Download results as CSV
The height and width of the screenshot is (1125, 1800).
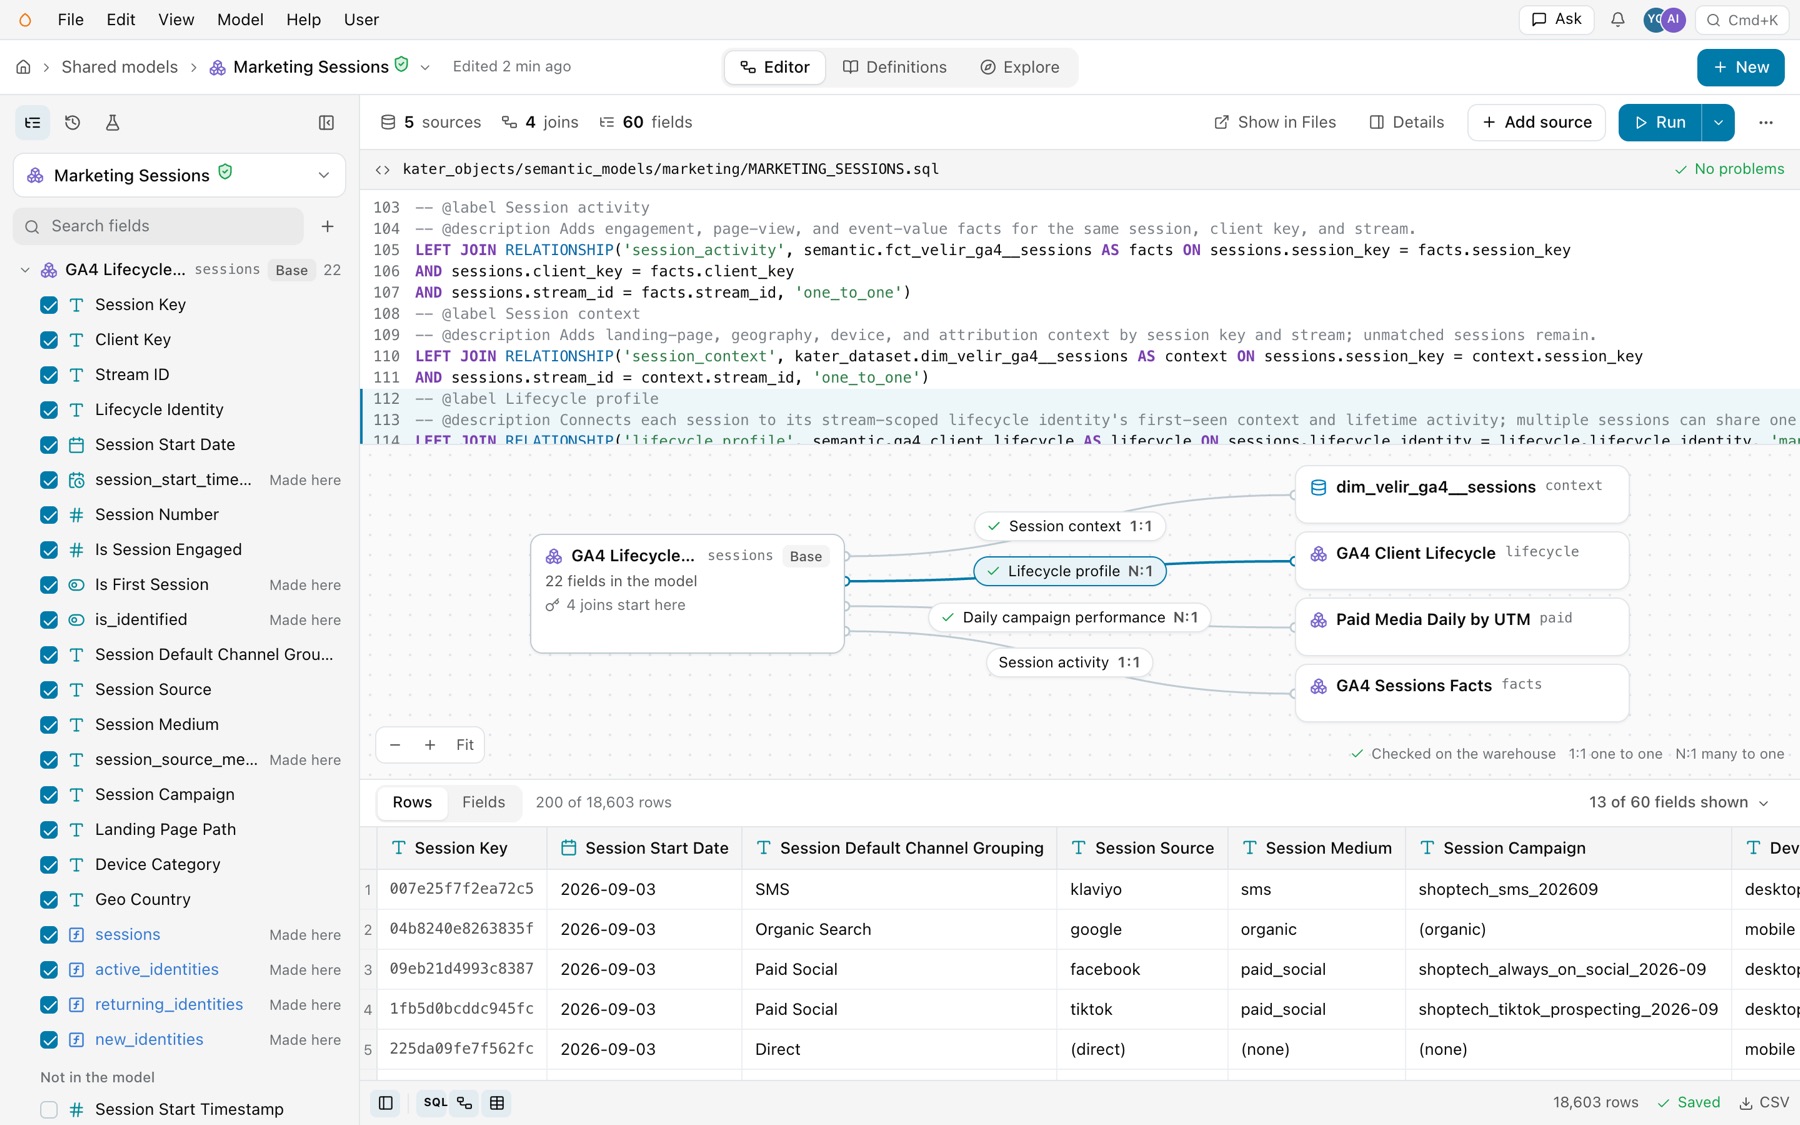pos(1764,1102)
